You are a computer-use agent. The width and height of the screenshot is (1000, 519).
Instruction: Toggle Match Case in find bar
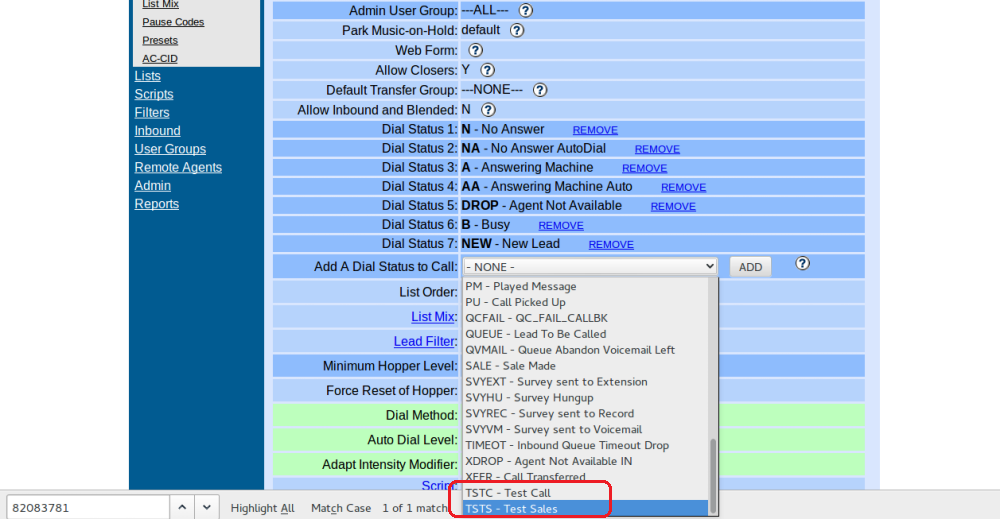[341, 508]
